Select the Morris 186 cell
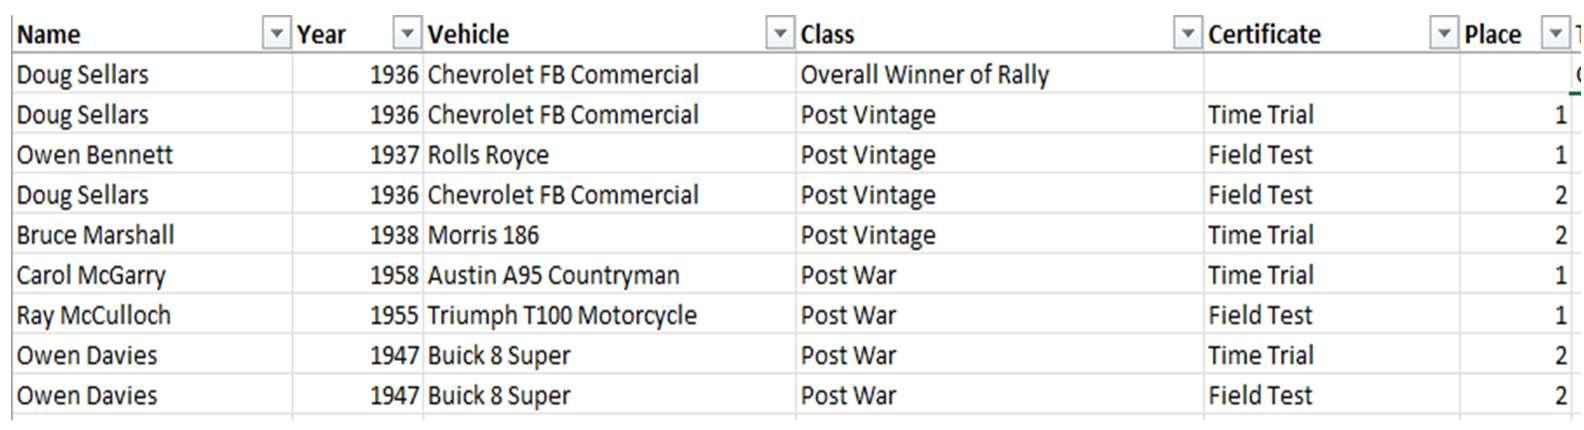Screen dimensions: 1584x430 tap(484, 235)
